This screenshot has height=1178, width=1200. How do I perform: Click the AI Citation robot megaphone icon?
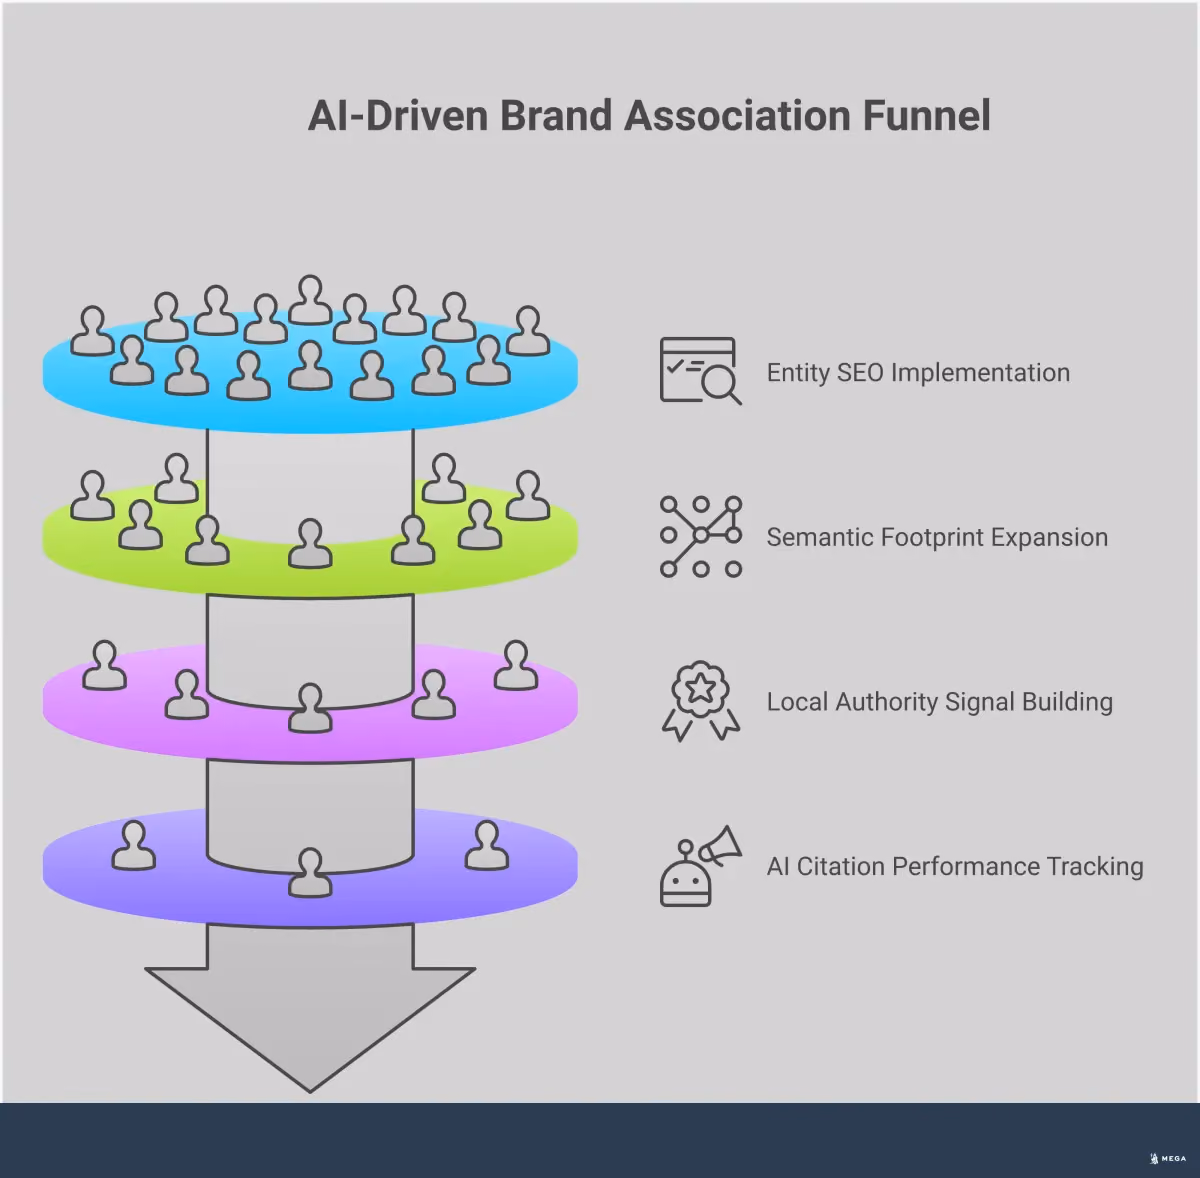(701, 866)
